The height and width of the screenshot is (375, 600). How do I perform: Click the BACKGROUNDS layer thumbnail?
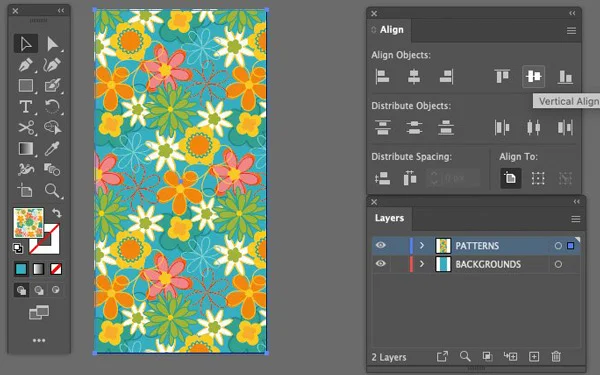pyautogui.click(x=443, y=264)
